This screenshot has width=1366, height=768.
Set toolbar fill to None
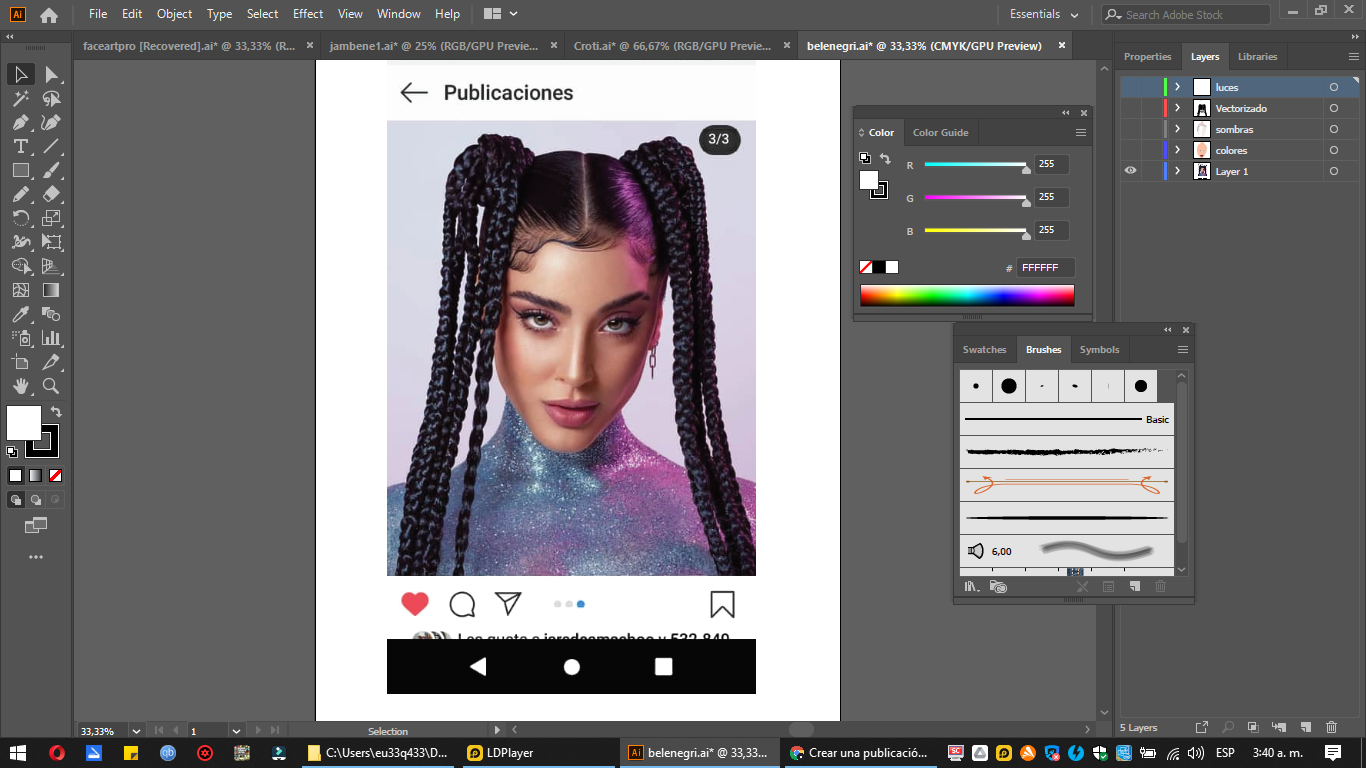point(56,476)
